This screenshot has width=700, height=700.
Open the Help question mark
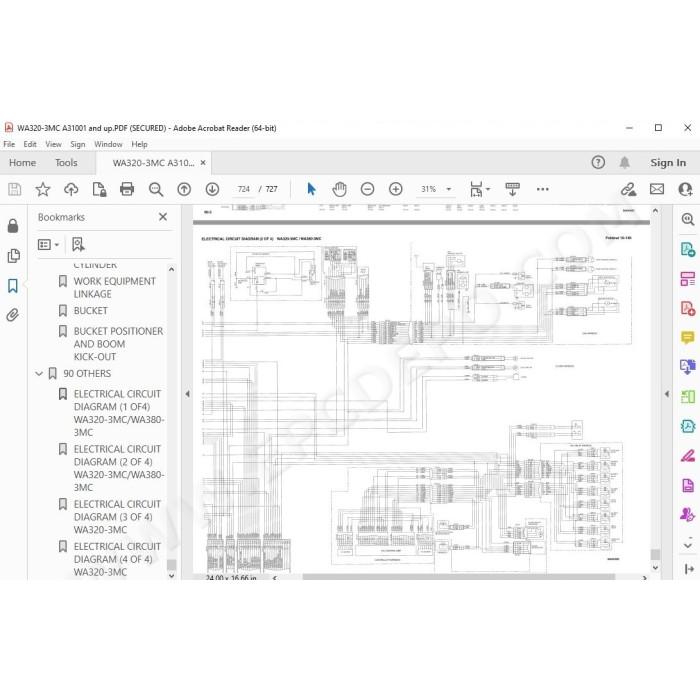pos(598,162)
